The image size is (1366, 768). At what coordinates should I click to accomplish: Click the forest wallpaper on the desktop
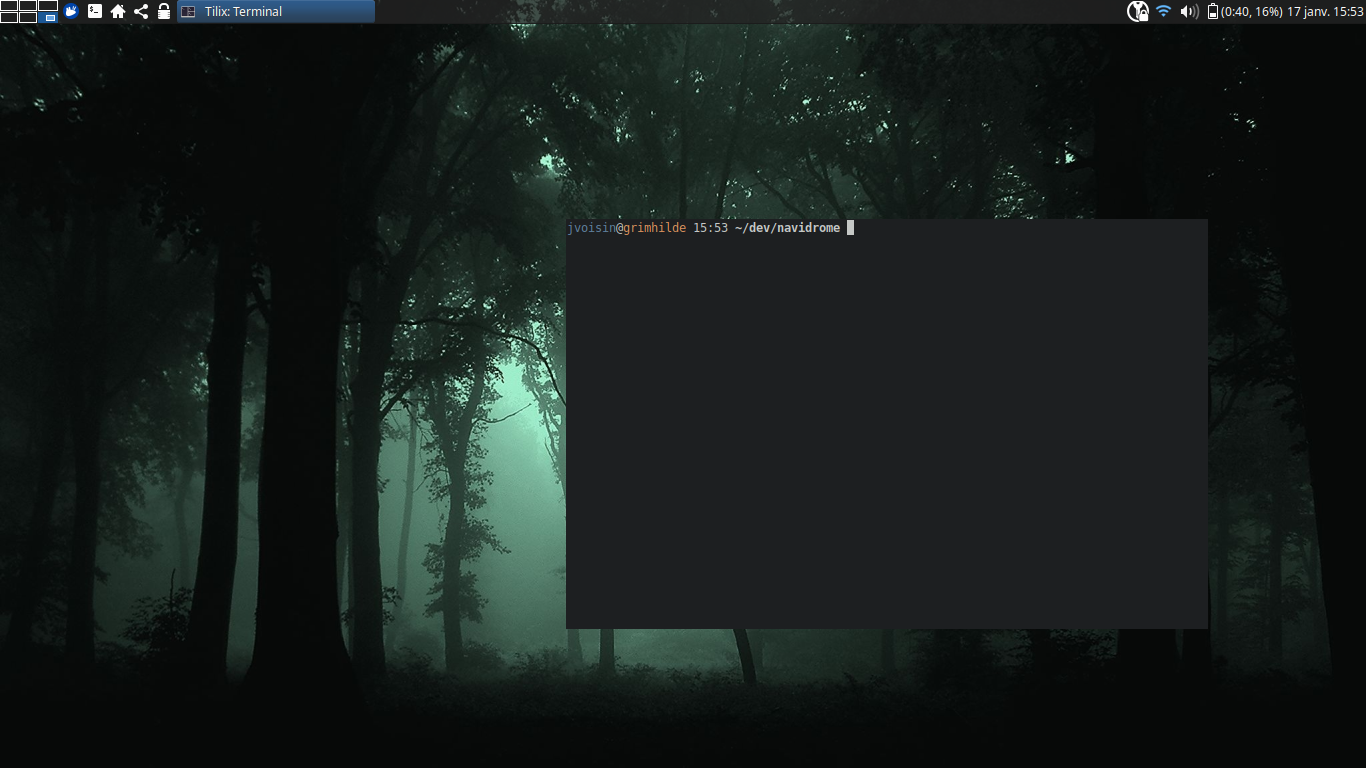[x=280, y=400]
